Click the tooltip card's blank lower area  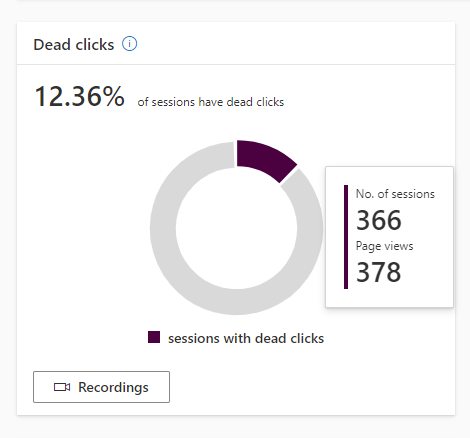coord(389,298)
